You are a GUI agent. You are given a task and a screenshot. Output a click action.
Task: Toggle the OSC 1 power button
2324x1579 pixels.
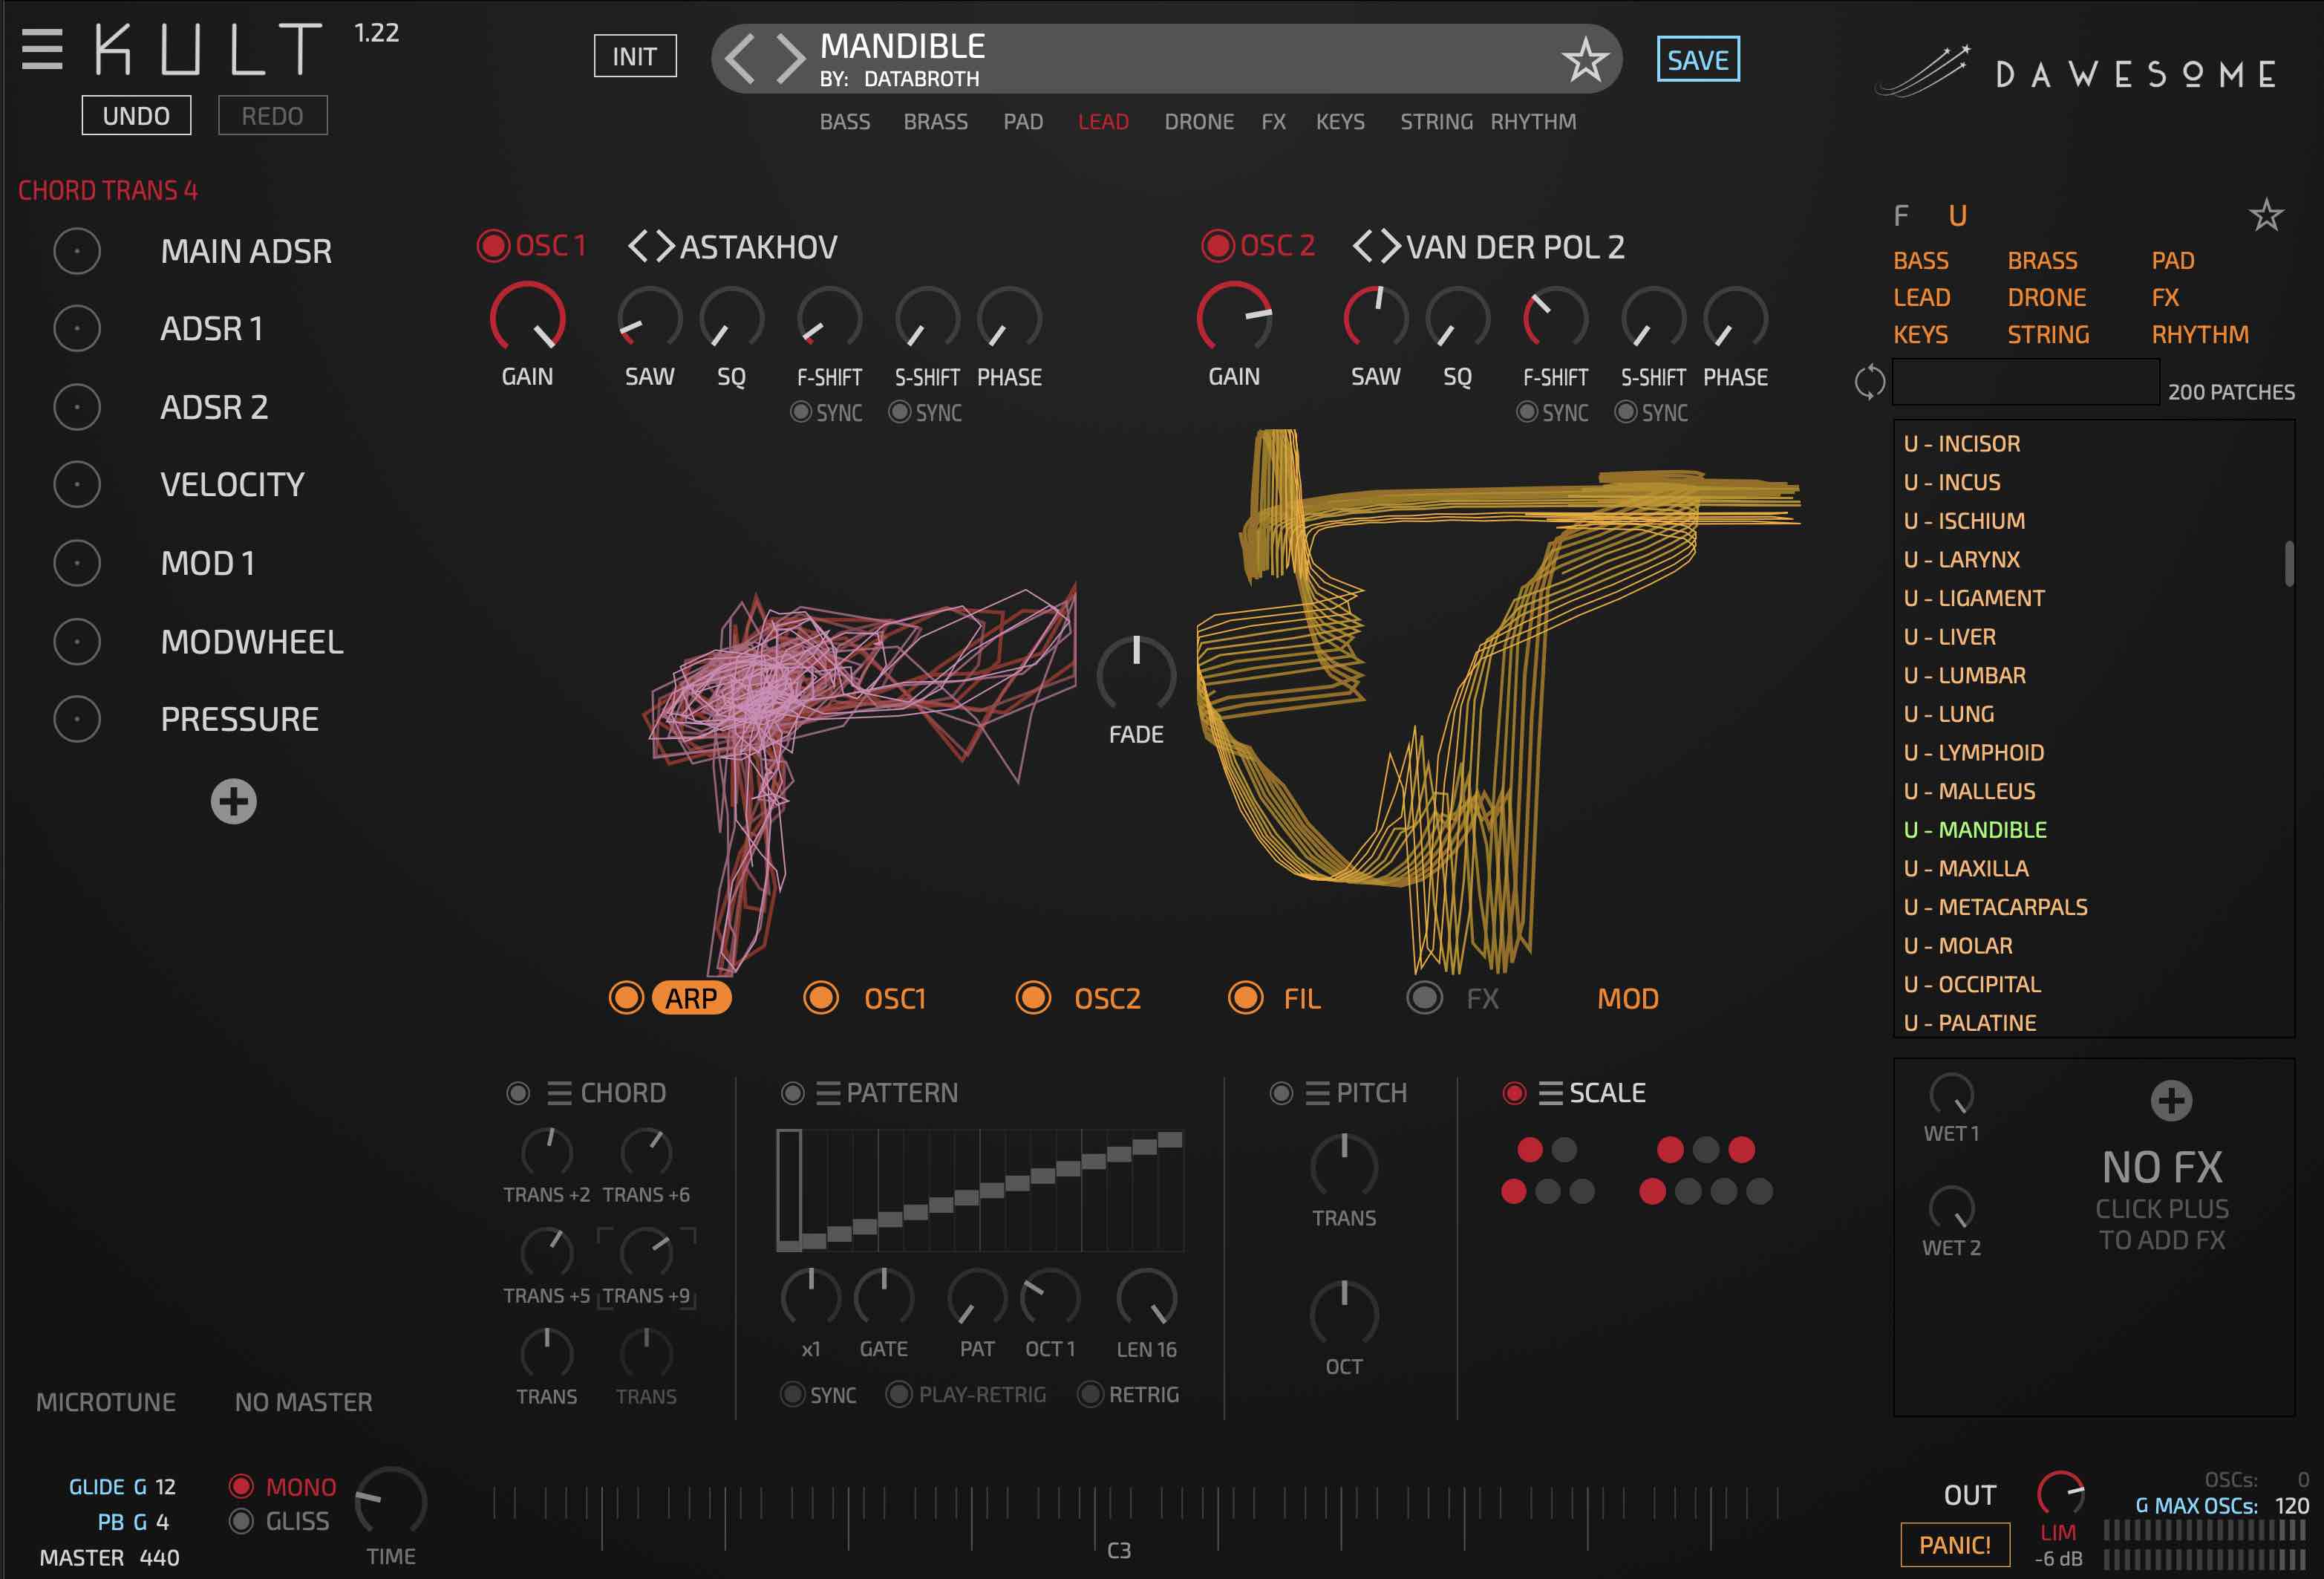tap(492, 245)
